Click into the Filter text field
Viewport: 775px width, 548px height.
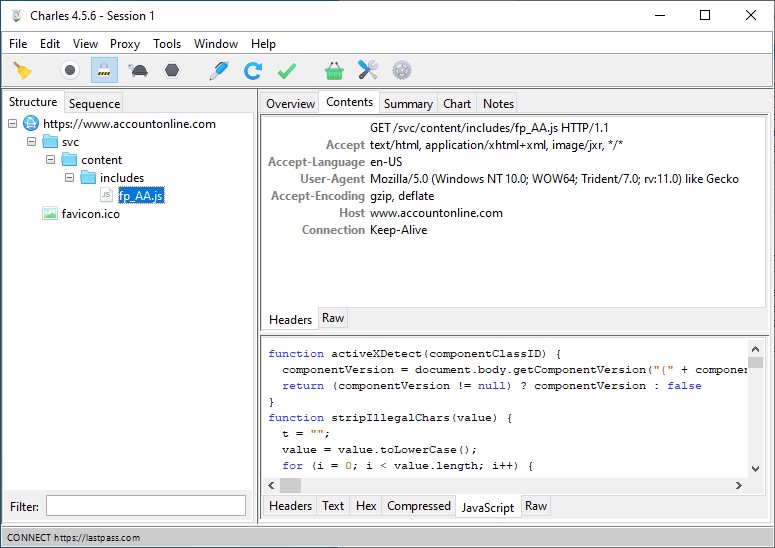[145, 506]
